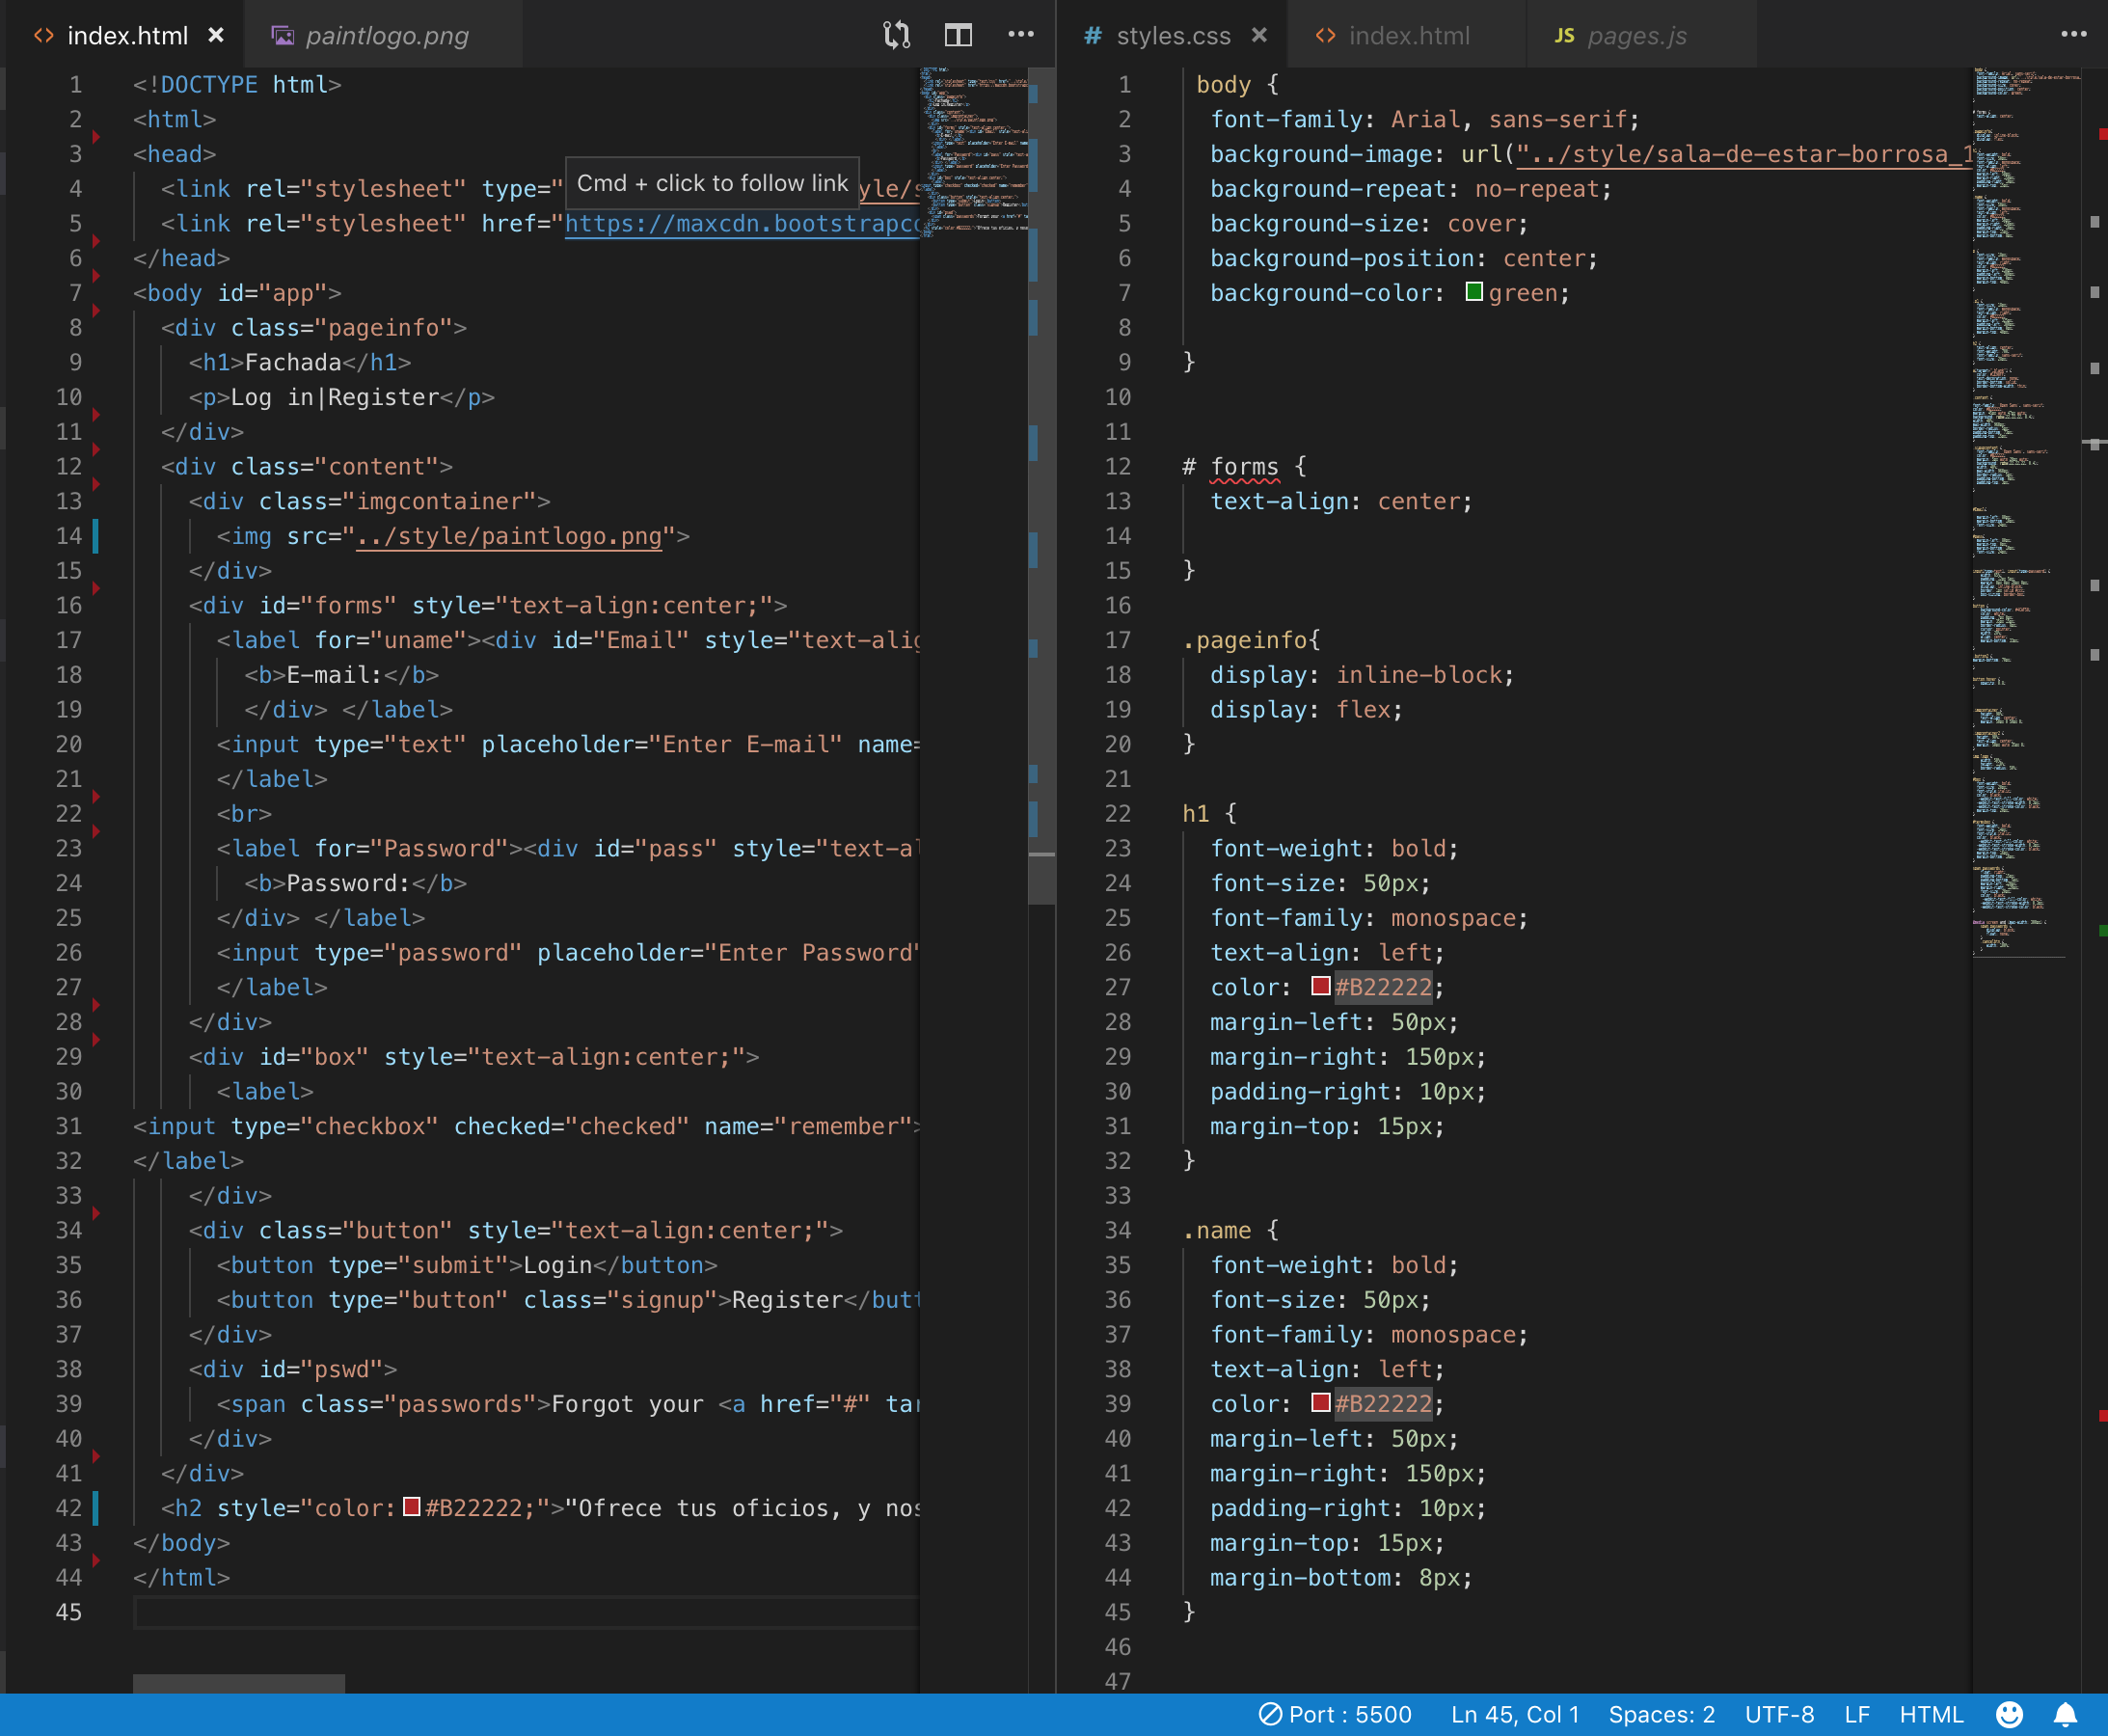This screenshot has height=1736, width=2108.
Task: Click the LF end-of-line selector
Action: 1856,1715
